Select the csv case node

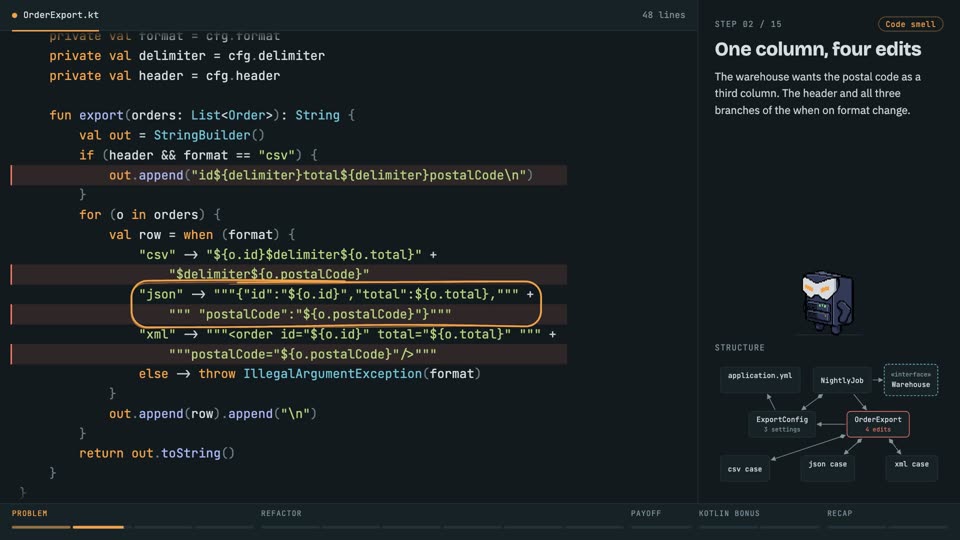click(x=744, y=469)
